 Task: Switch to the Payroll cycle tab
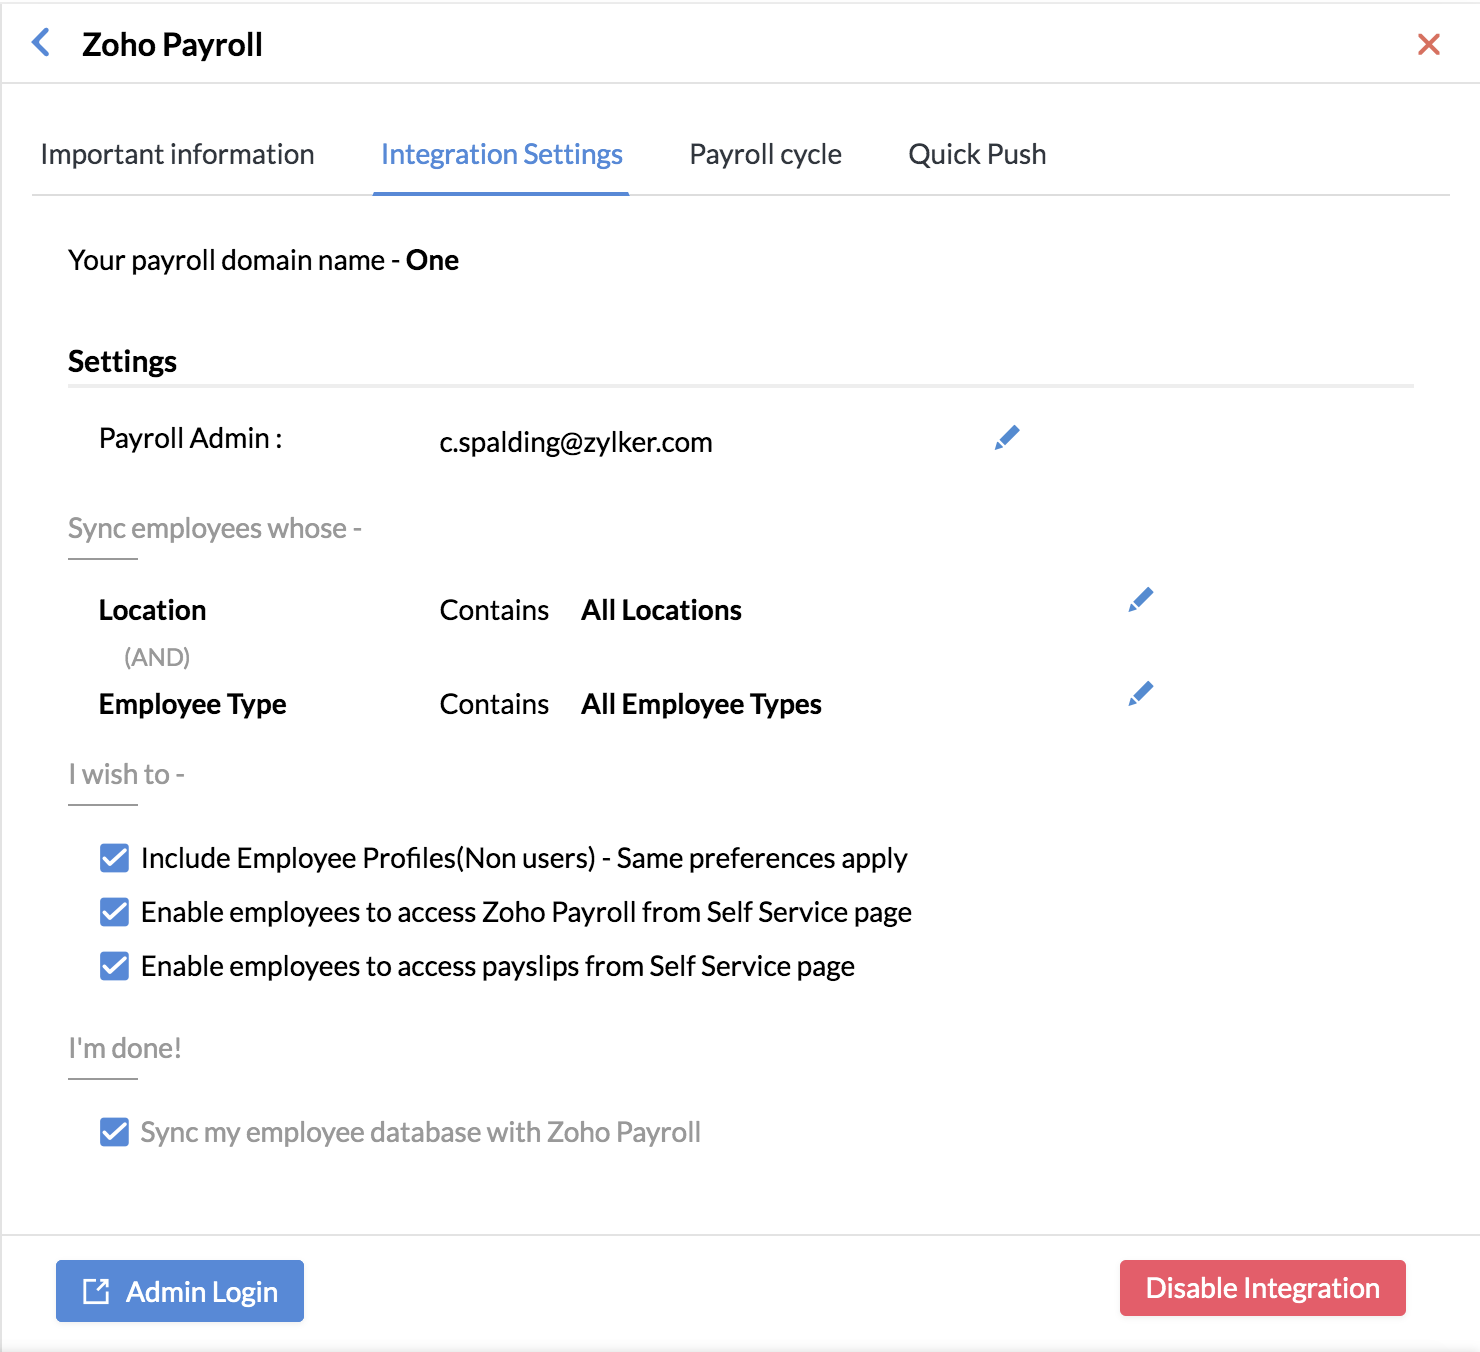tap(765, 155)
